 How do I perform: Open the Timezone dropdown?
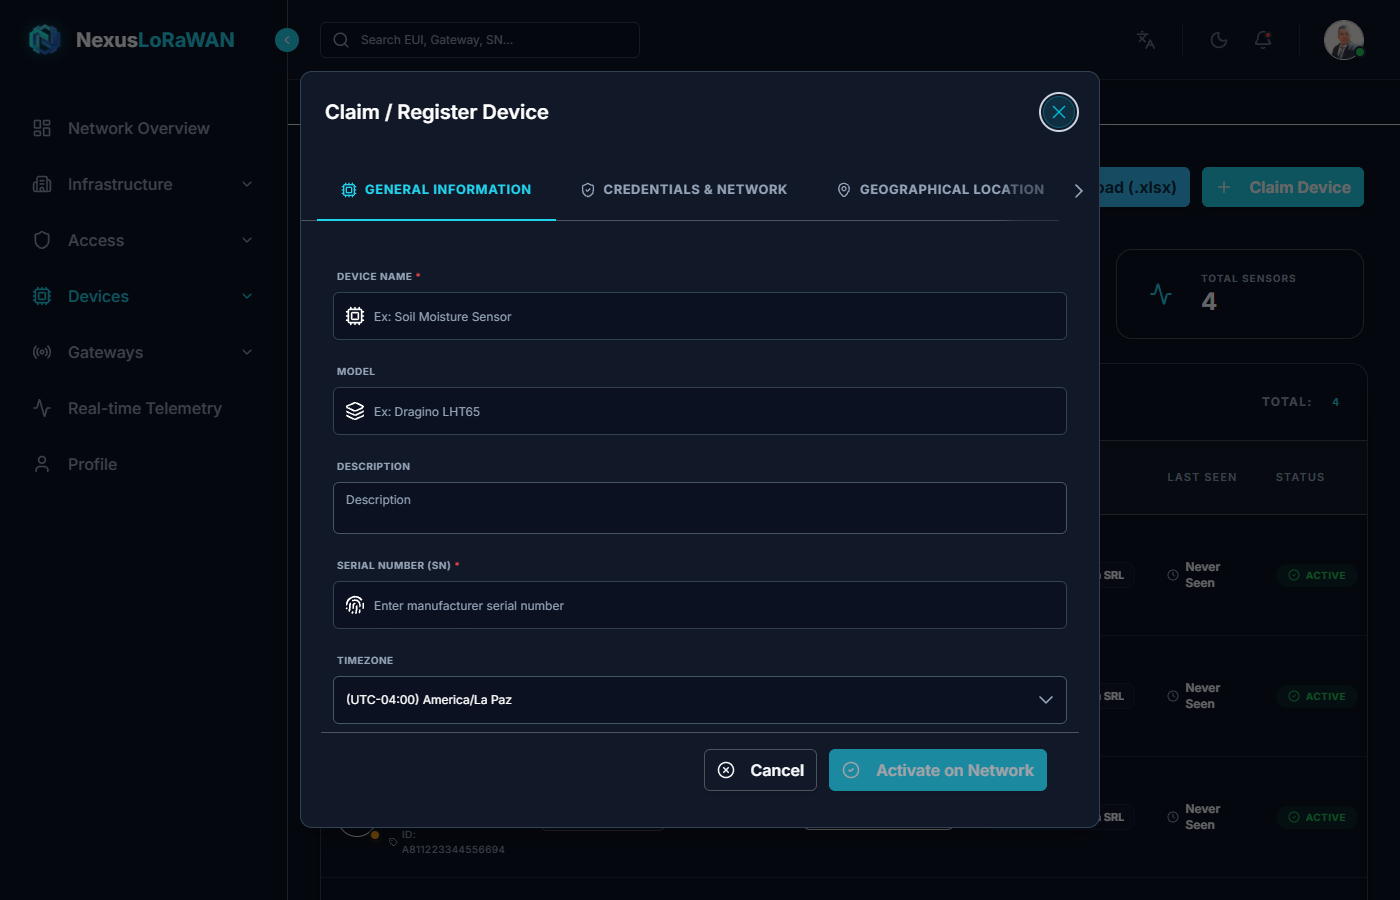tap(700, 700)
